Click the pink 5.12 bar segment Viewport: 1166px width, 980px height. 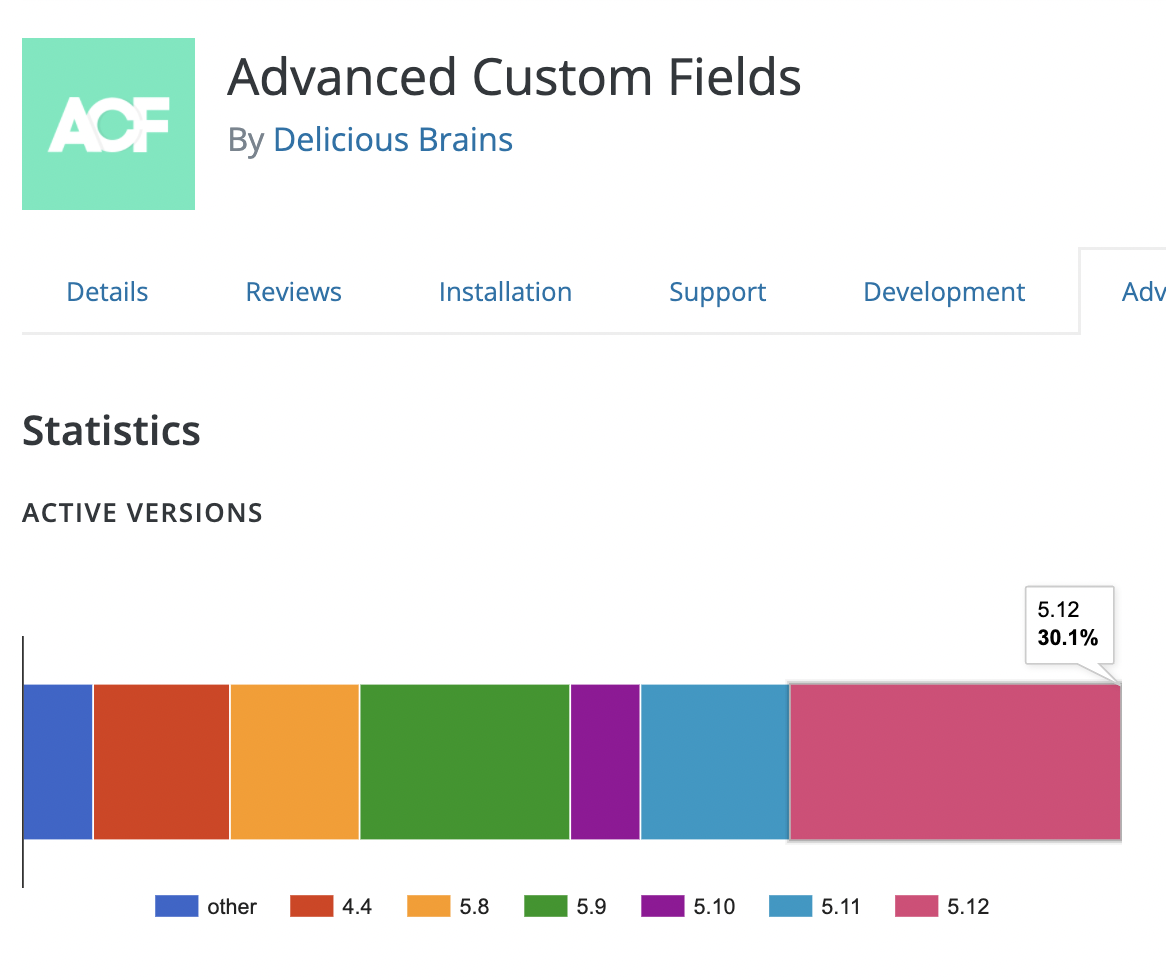[x=954, y=761]
